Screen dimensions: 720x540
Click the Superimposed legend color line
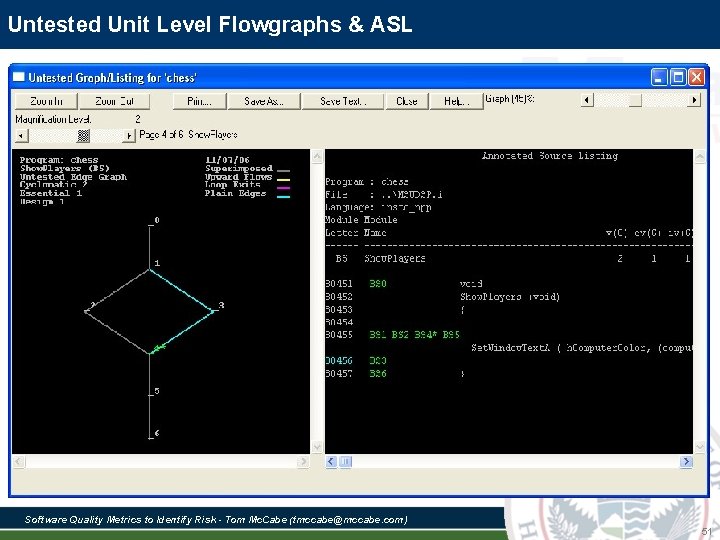click(x=283, y=171)
